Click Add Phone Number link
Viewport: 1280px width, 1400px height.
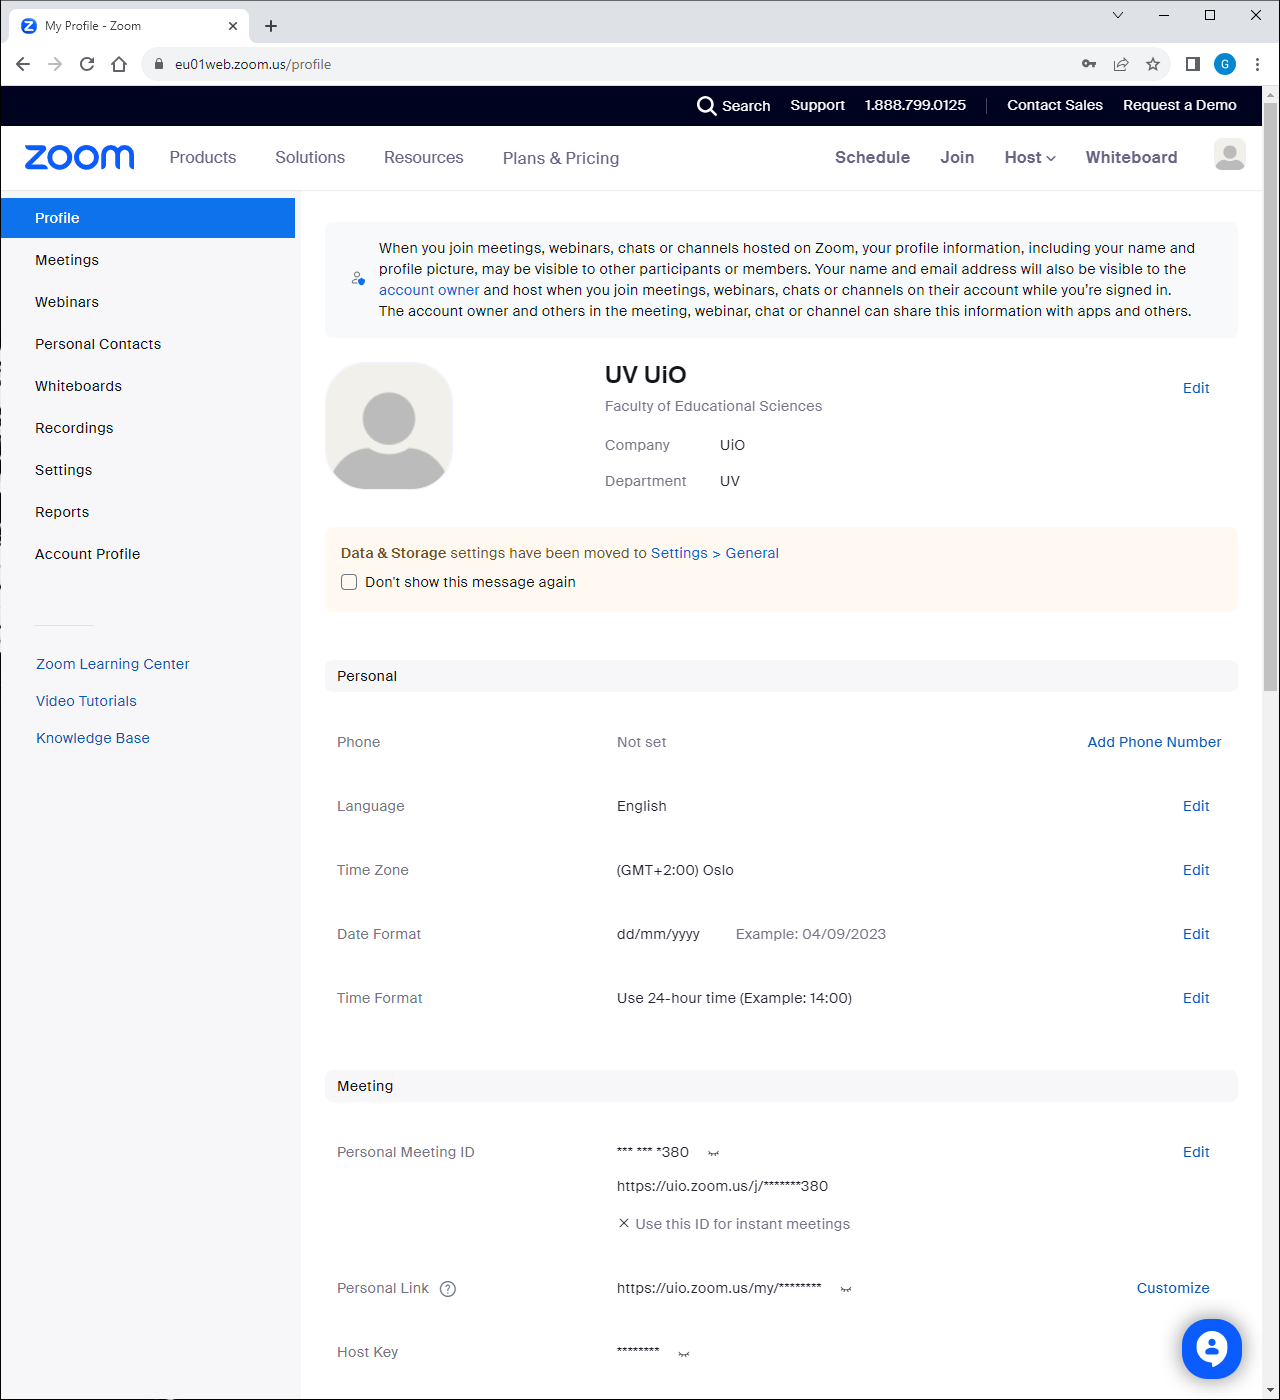[x=1154, y=742]
